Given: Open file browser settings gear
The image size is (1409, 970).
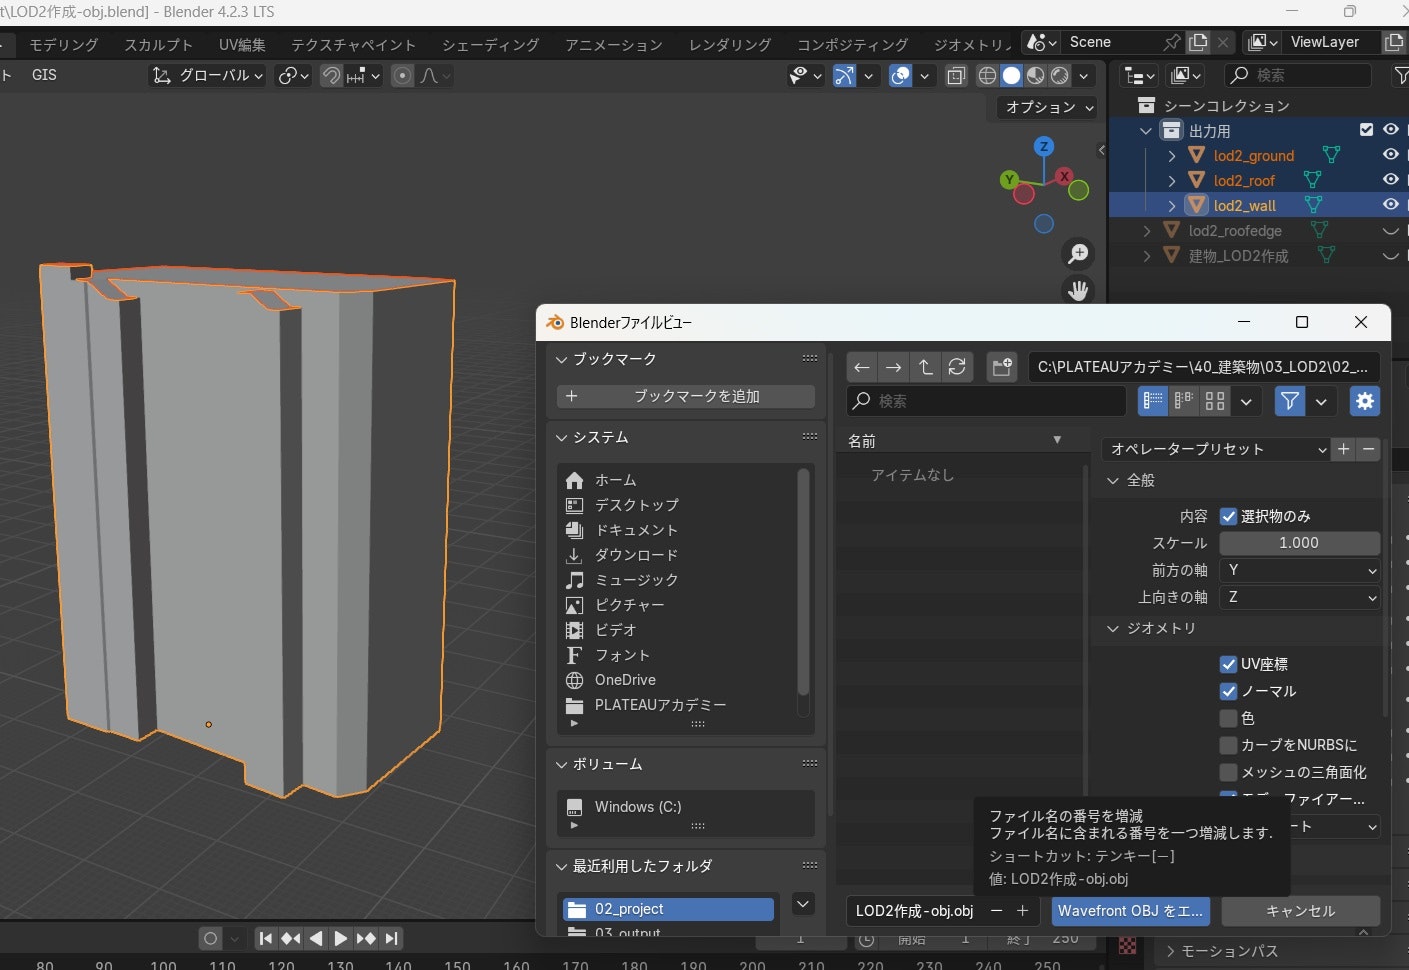Looking at the screenshot, I should [1364, 401].
